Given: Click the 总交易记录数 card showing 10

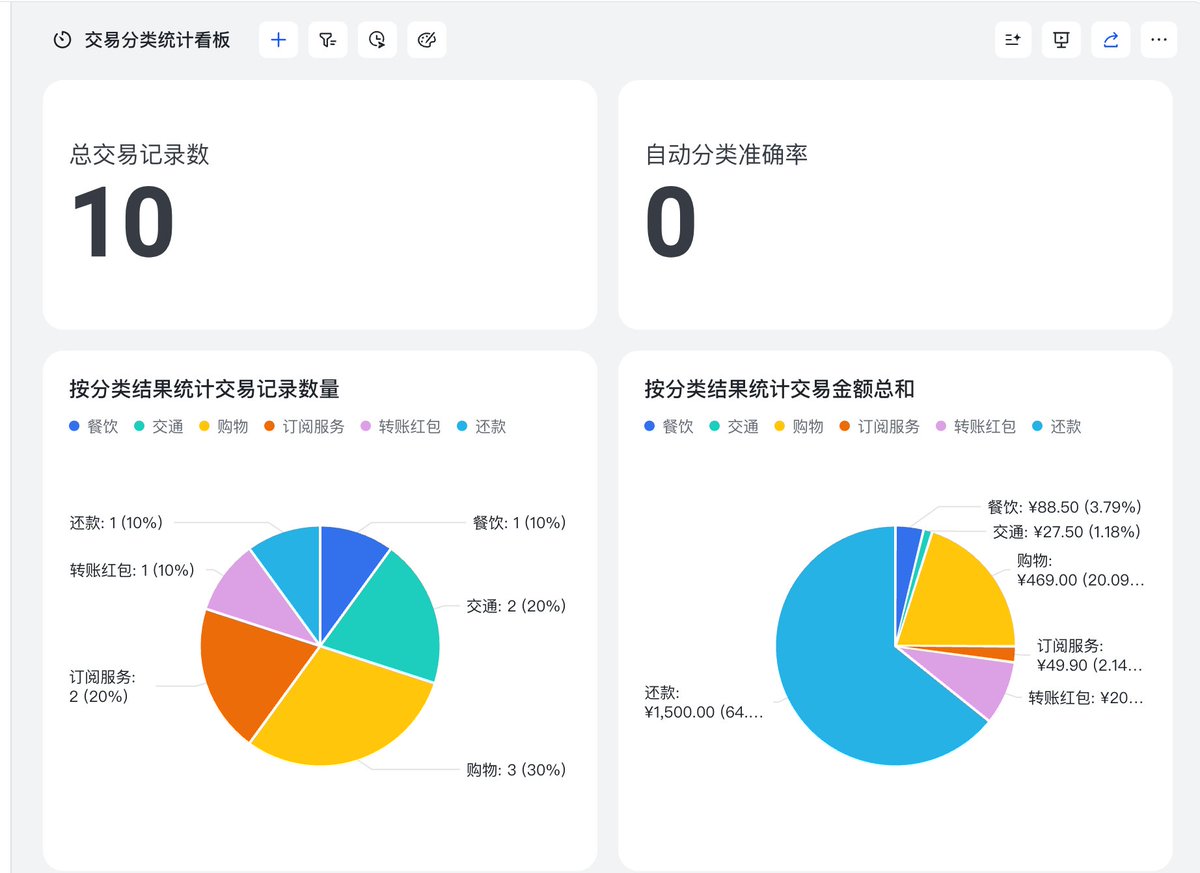Looking at the screenshot, I should (x=320, y=205).
